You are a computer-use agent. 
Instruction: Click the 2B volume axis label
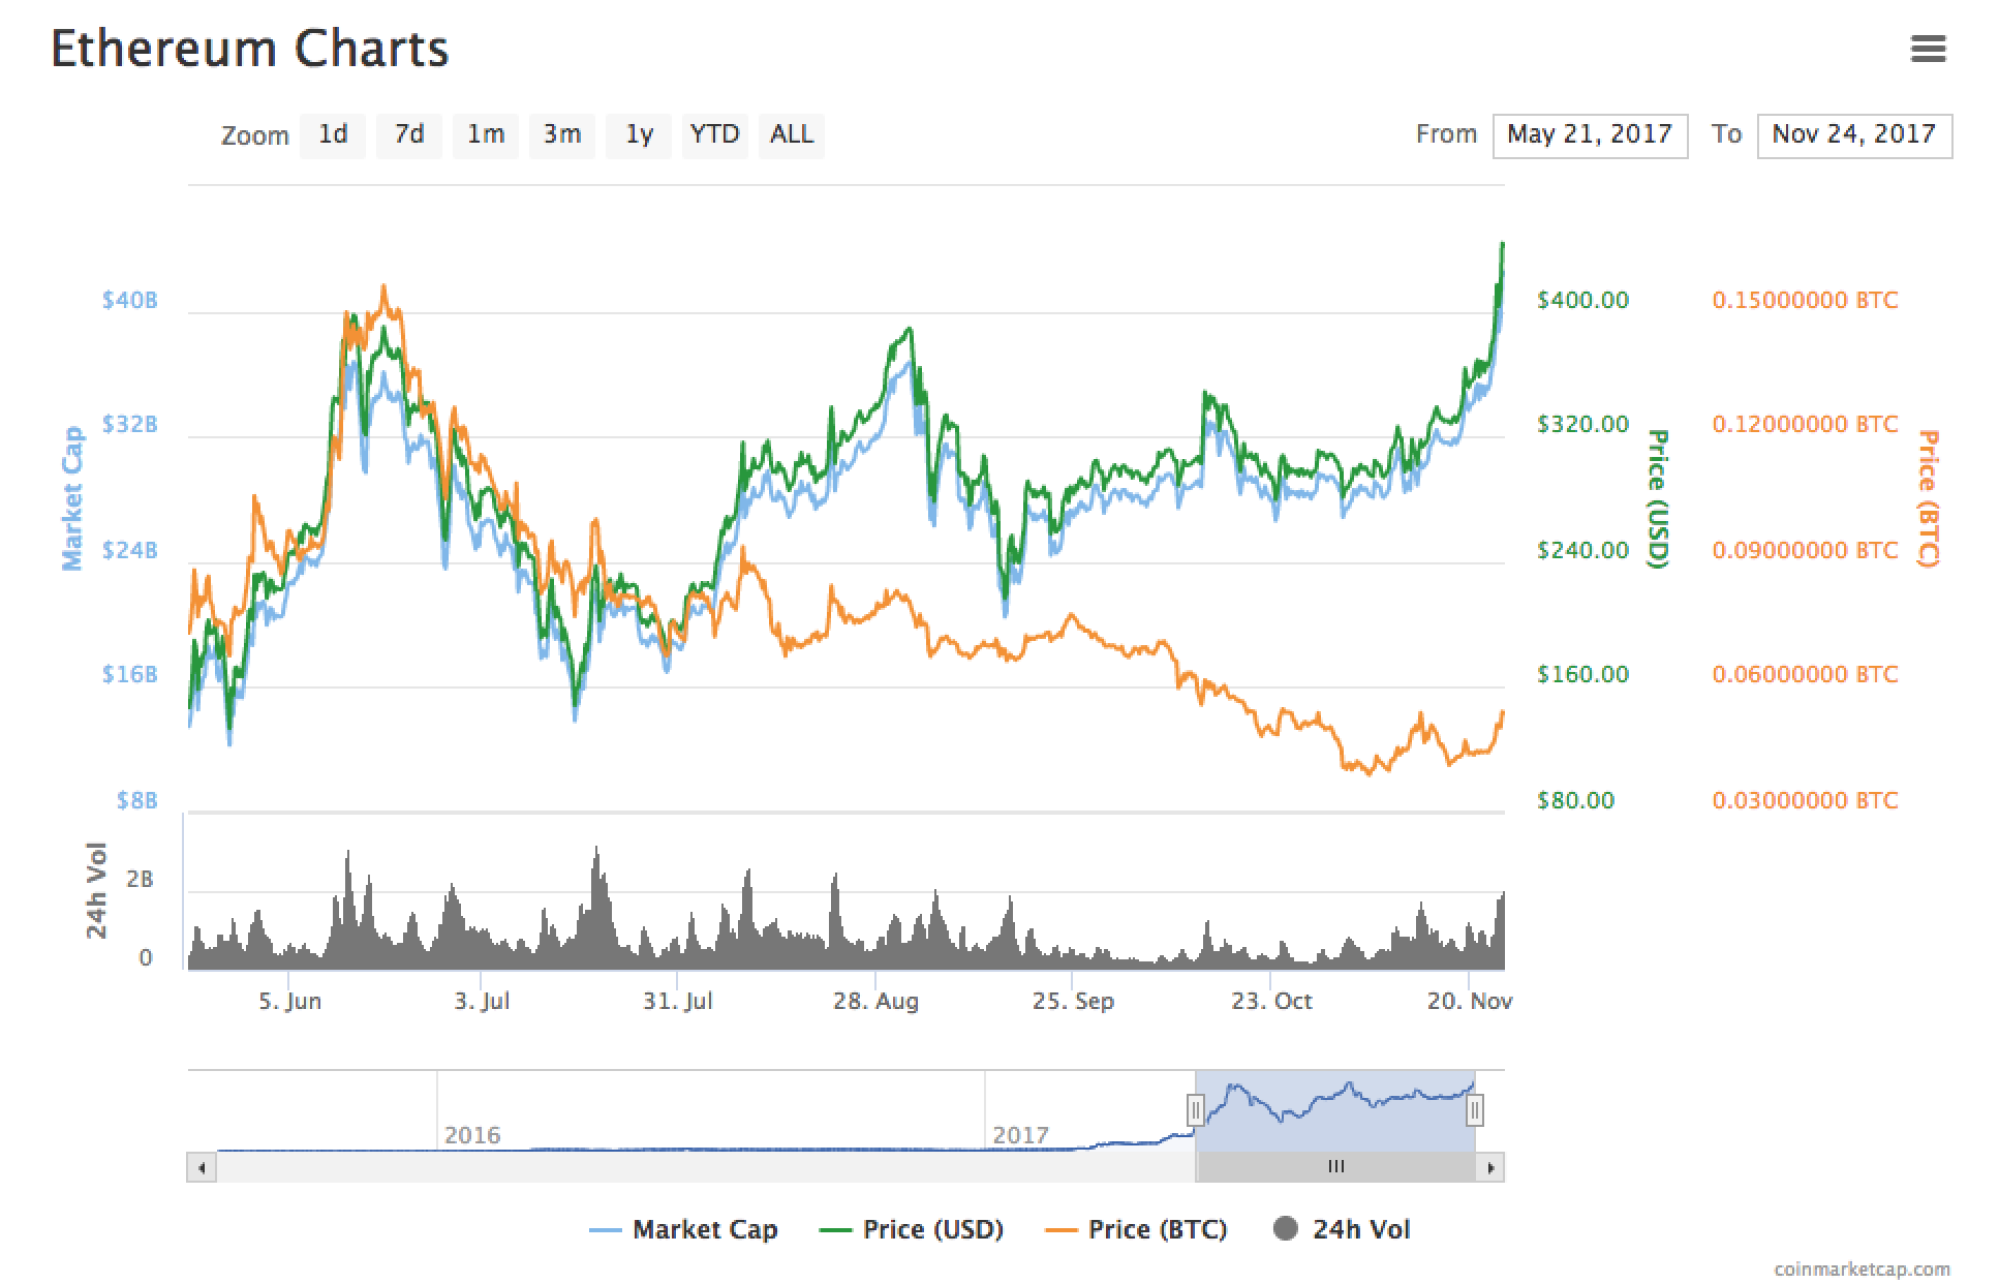click(140, 879)
